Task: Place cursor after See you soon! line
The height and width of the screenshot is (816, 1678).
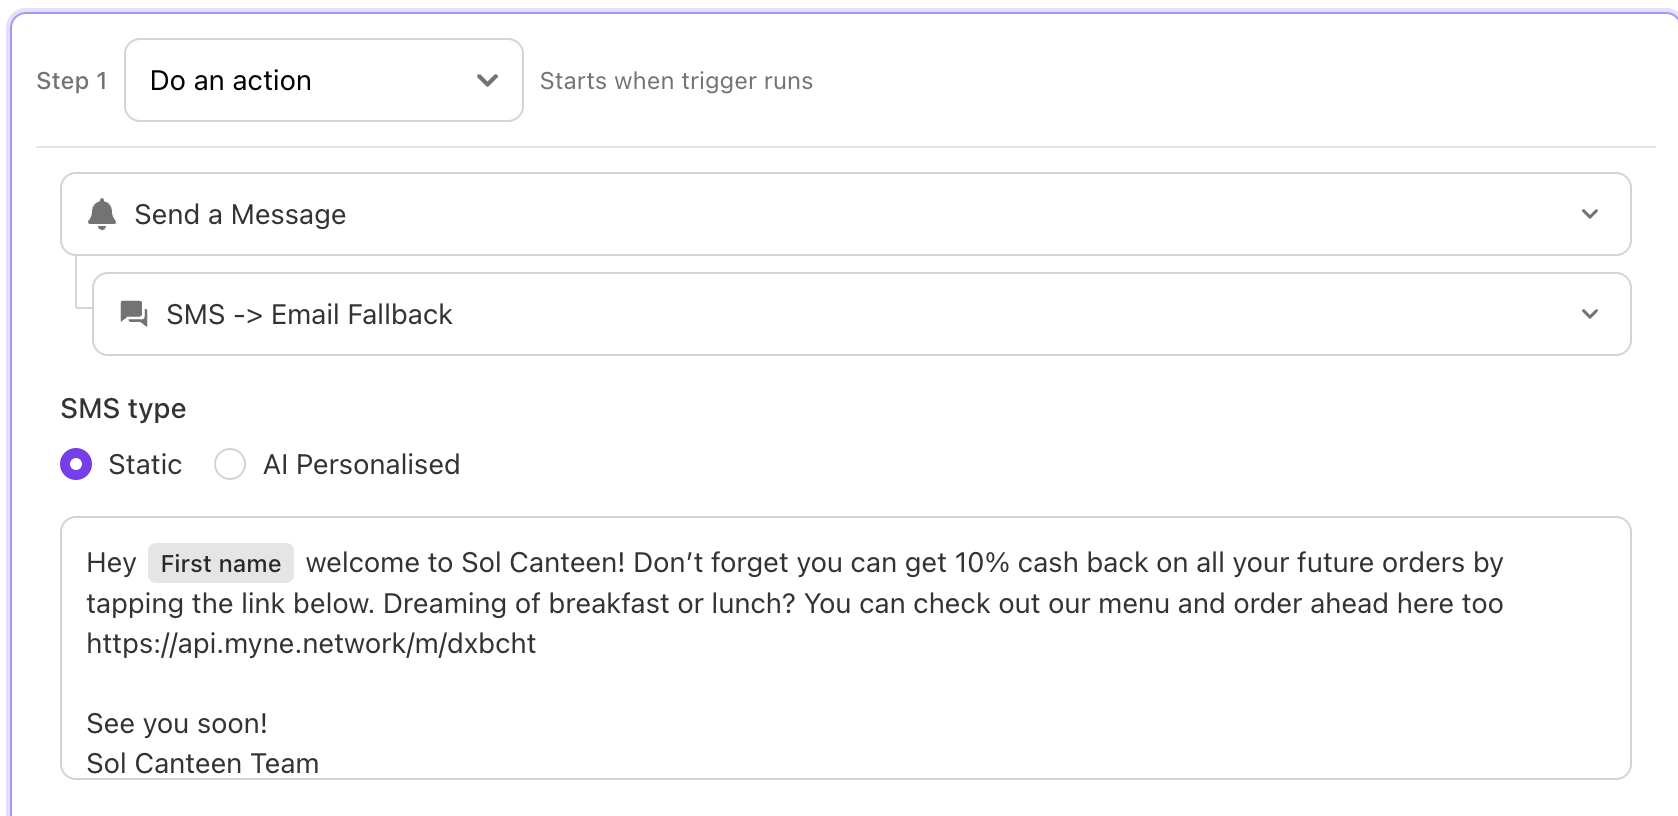Action: (x=269, y=723)
